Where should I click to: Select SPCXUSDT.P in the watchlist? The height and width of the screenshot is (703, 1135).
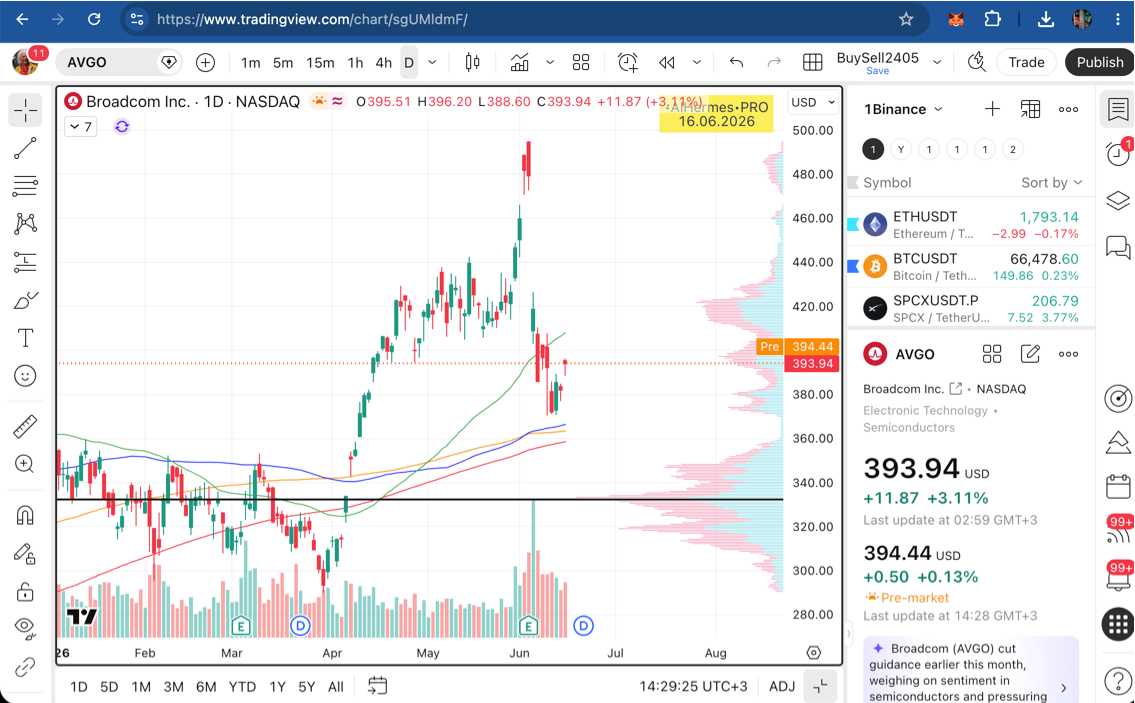click(x=971, y=308)
